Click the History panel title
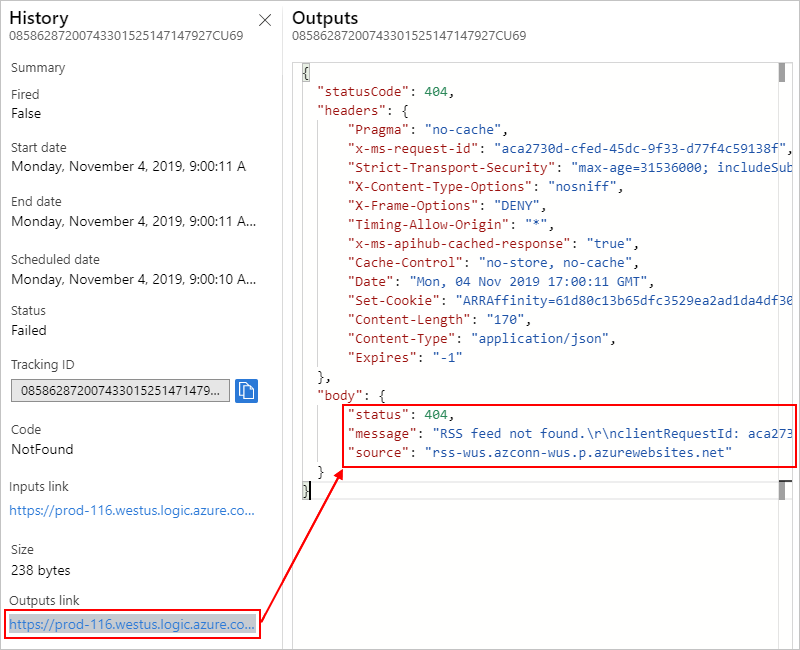The height and width of the screenshot is (650, 800). click(x=39, y=18)
